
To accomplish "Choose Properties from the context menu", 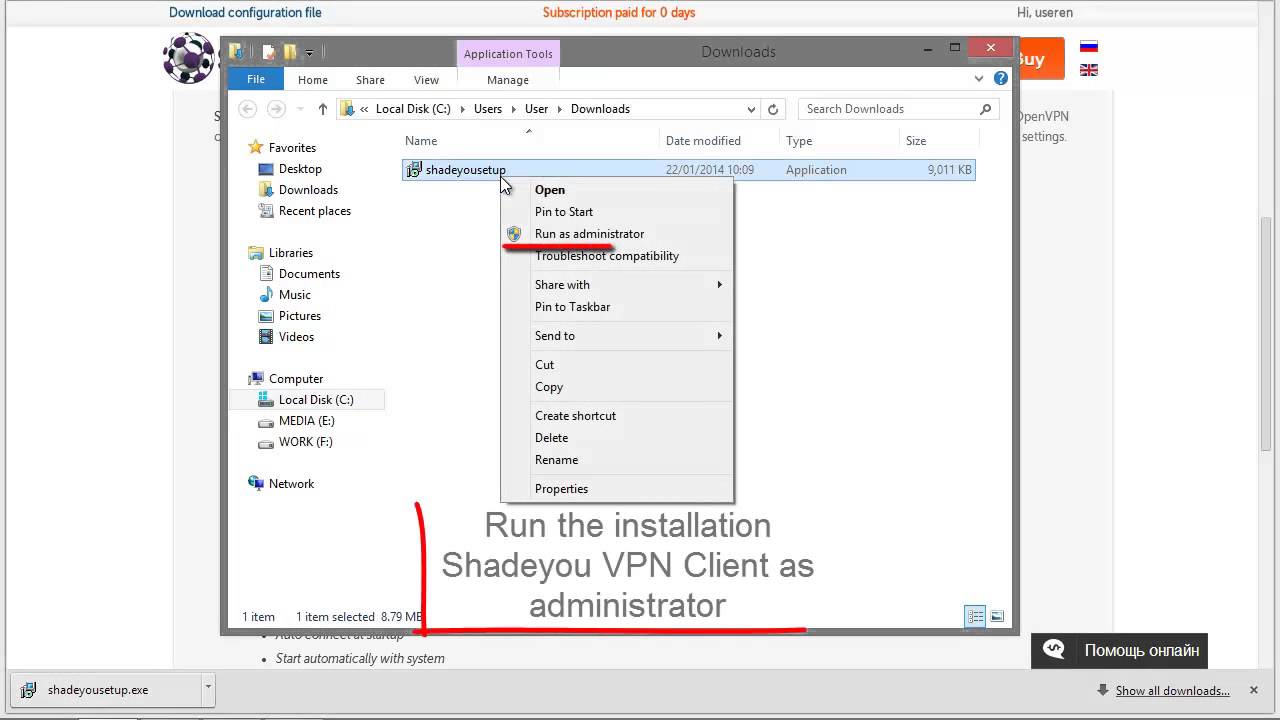I will coord(617,489).
